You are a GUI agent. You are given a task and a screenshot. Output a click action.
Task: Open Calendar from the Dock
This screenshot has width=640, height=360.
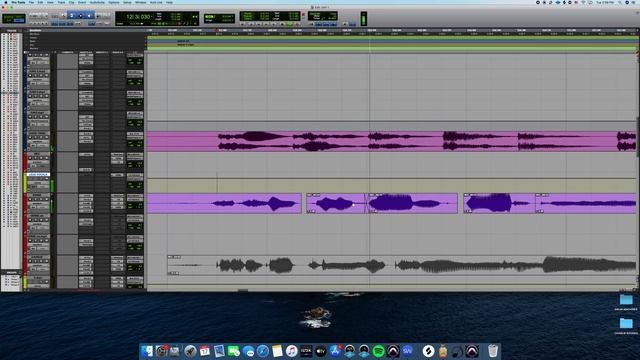coord(204,351)
